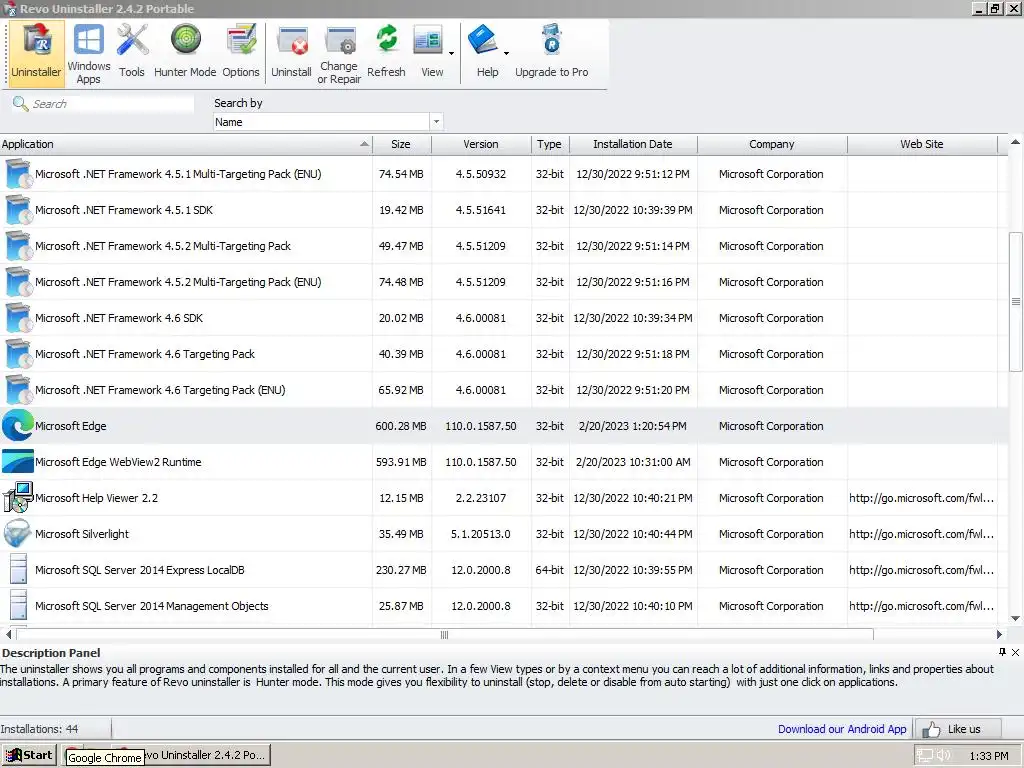Open the Help Viewer 2.2 web site link

pos(921,498)
